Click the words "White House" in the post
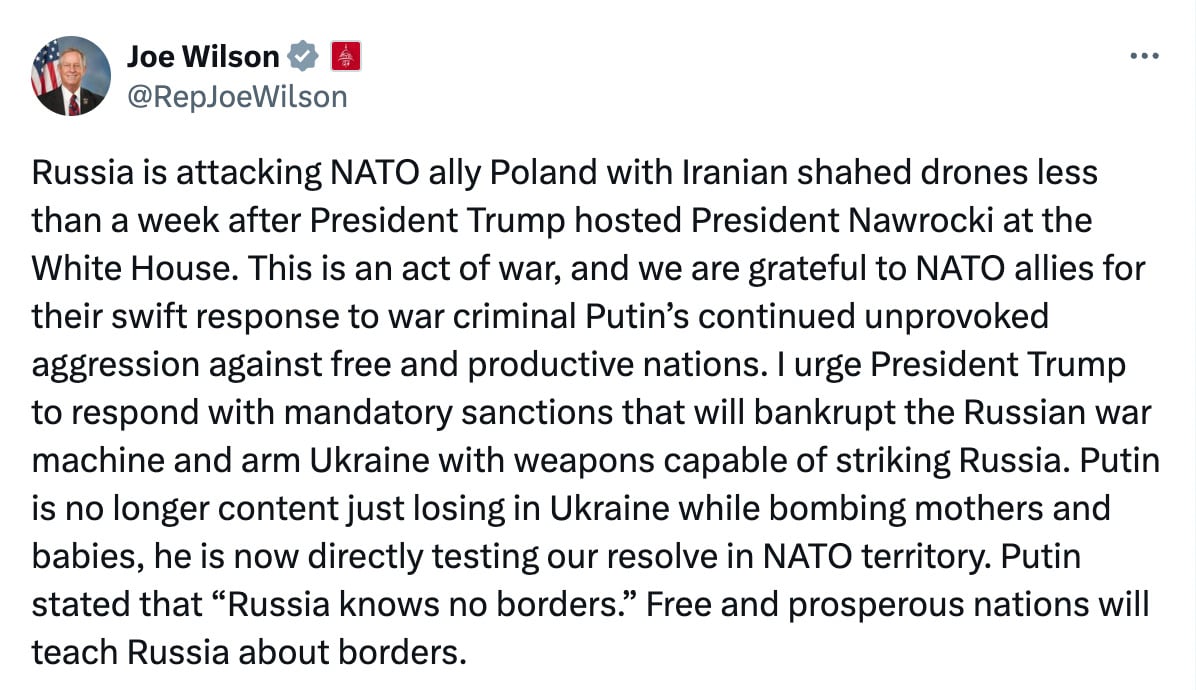 130,268
